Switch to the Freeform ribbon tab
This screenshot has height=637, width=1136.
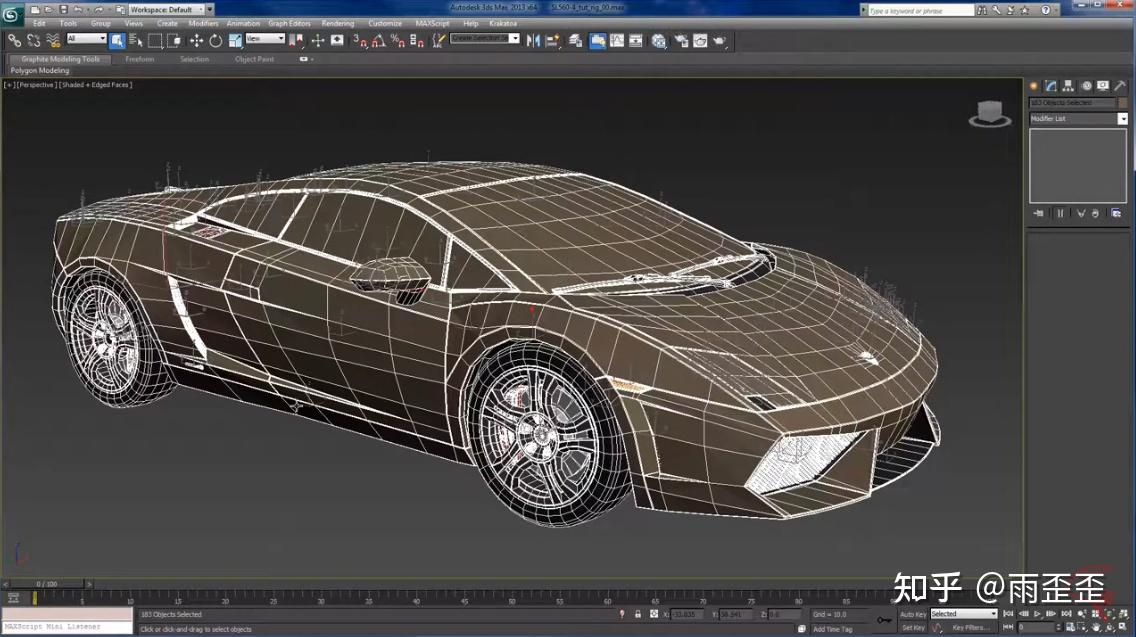[141, 60]
